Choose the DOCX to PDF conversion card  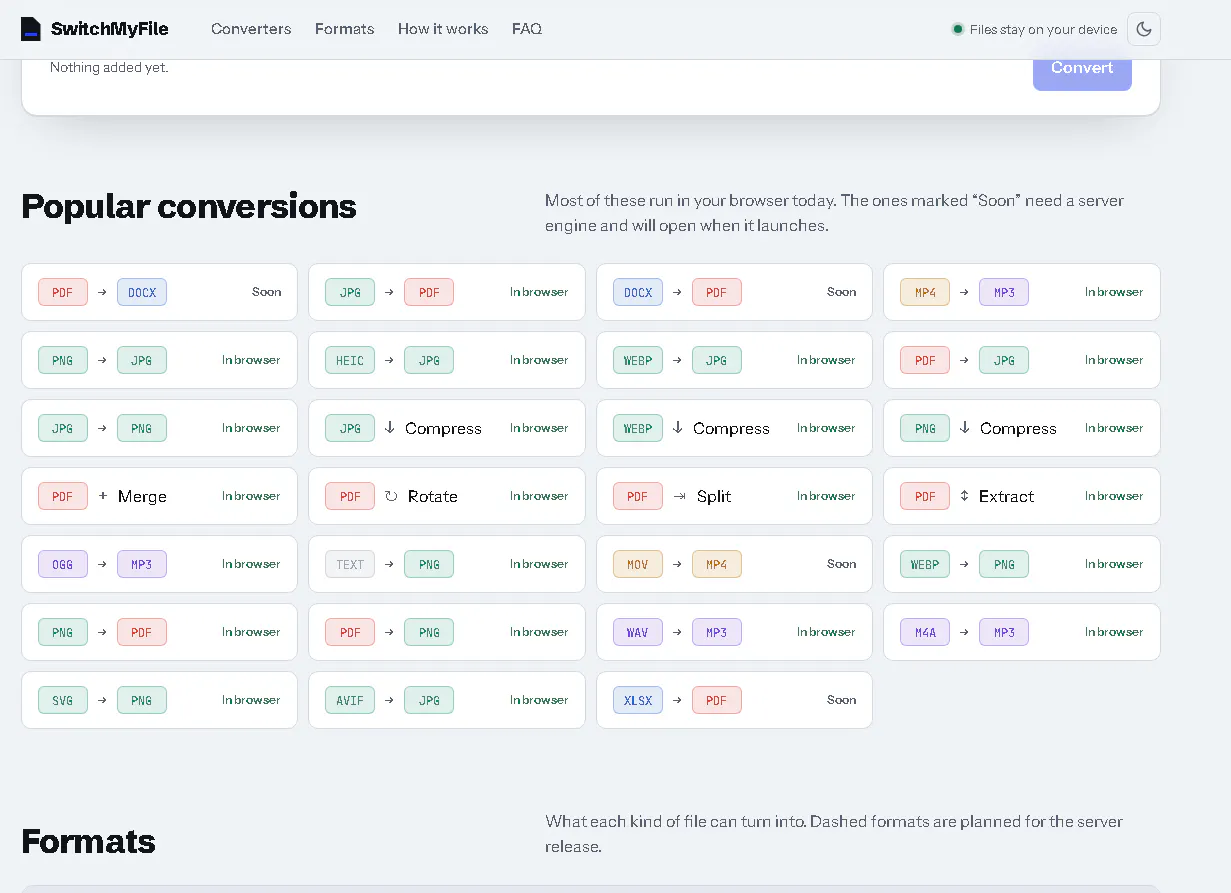[x=735, y=292]
